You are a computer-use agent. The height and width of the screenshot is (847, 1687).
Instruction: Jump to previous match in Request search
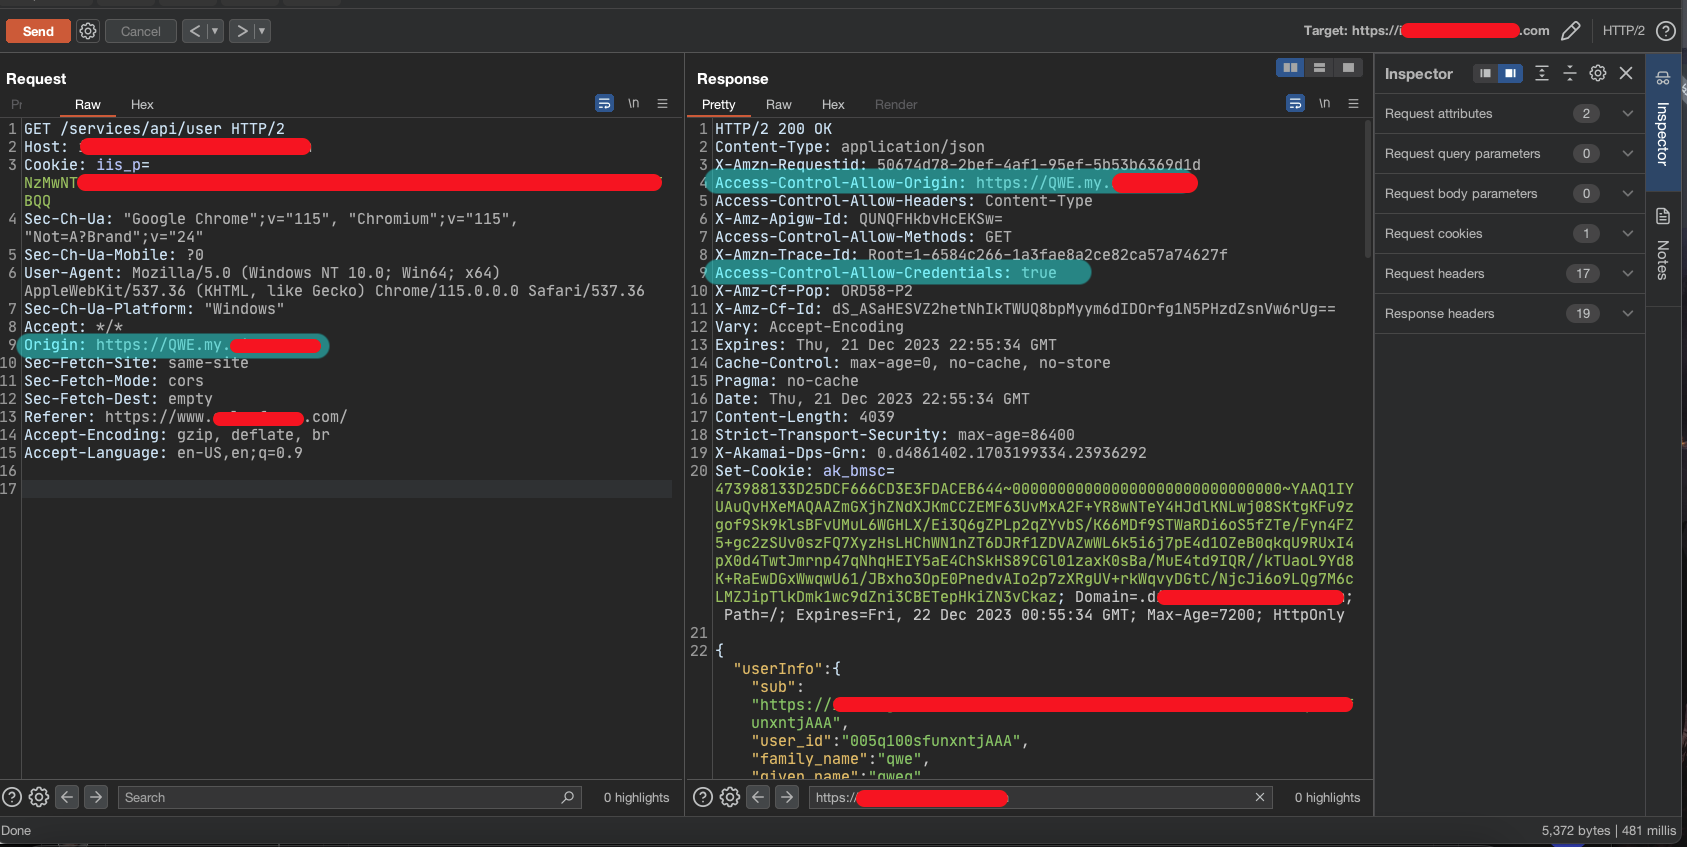pos(67,797)
